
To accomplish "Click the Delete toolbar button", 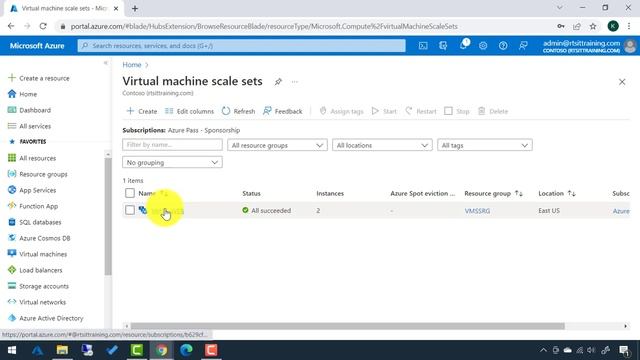I will coord(493,111).
